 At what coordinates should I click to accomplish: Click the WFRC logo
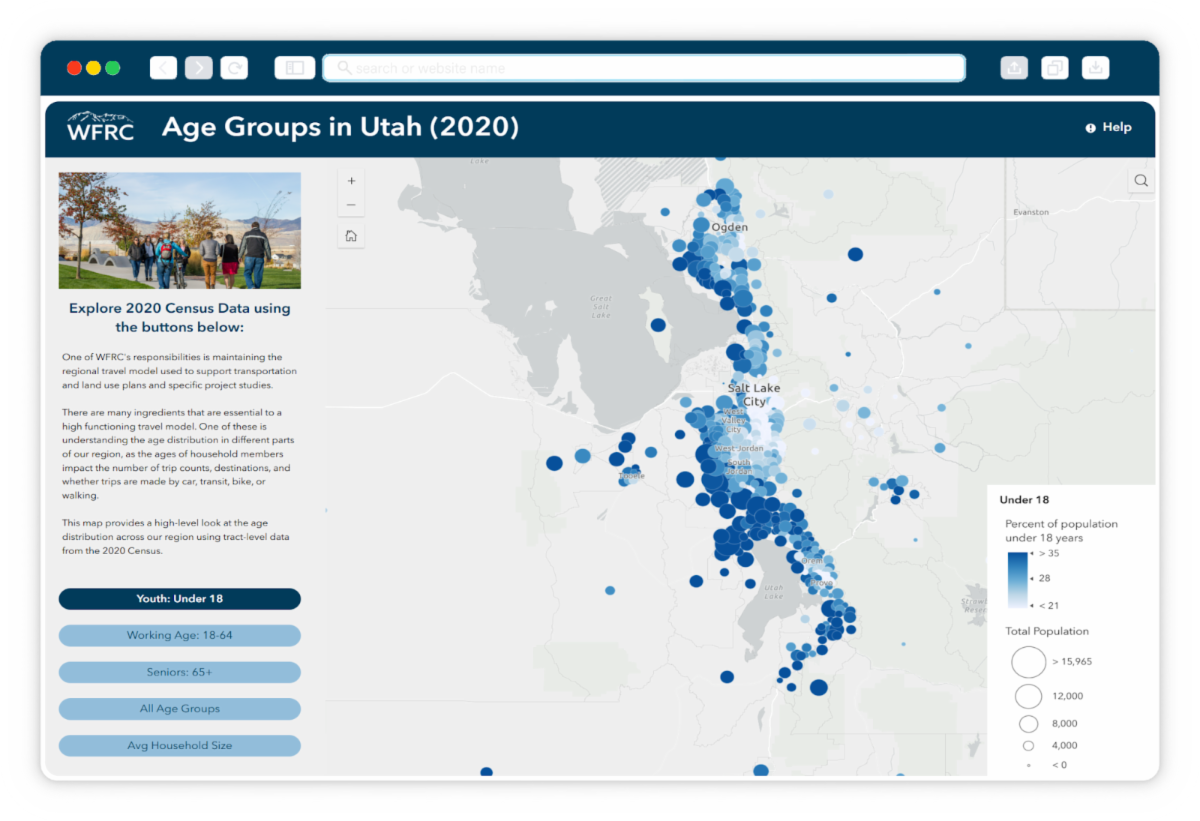coord(100,127)
